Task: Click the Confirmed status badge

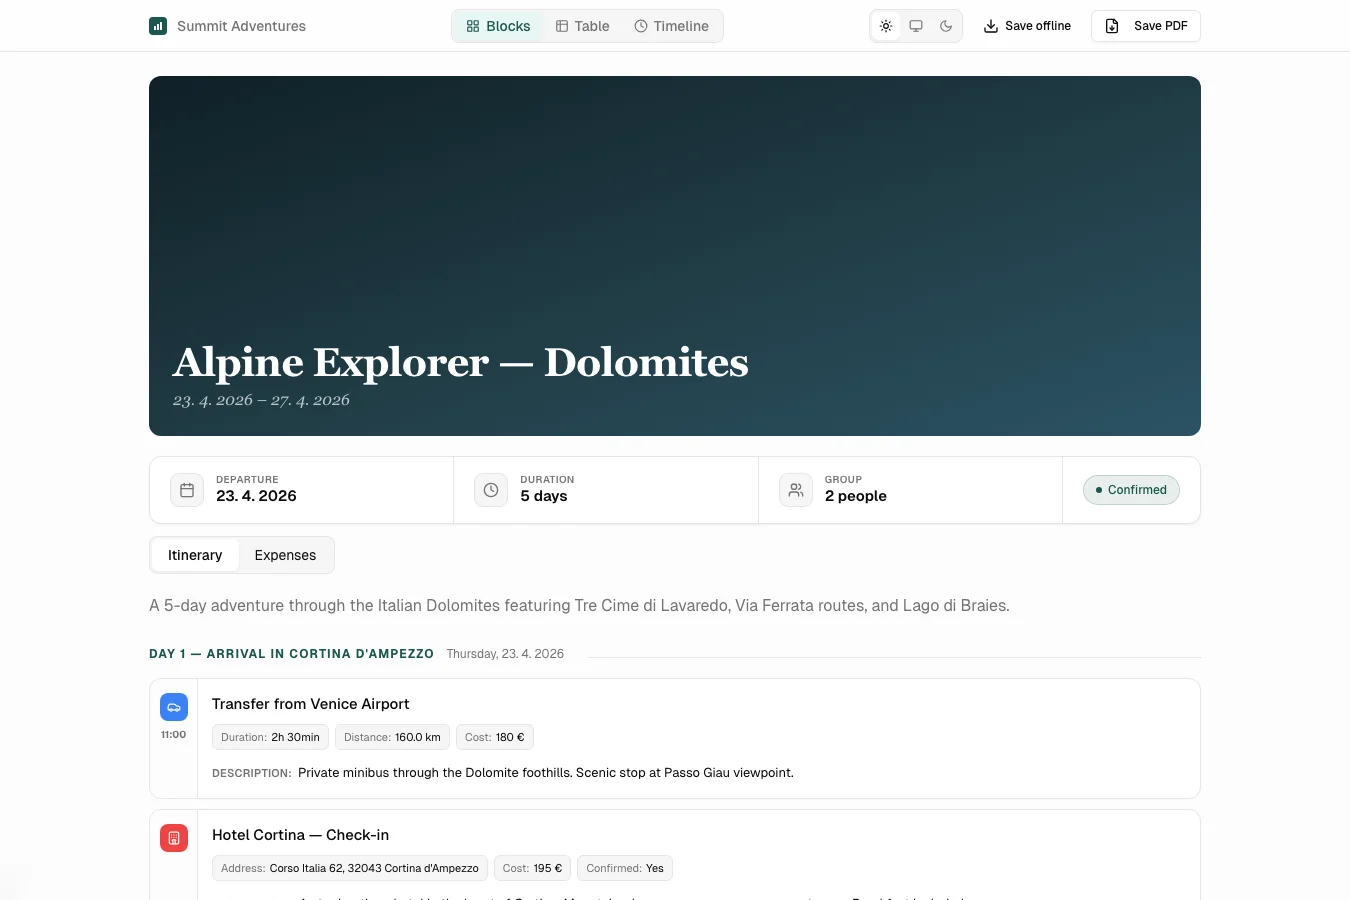Action: pos(1130,489)
